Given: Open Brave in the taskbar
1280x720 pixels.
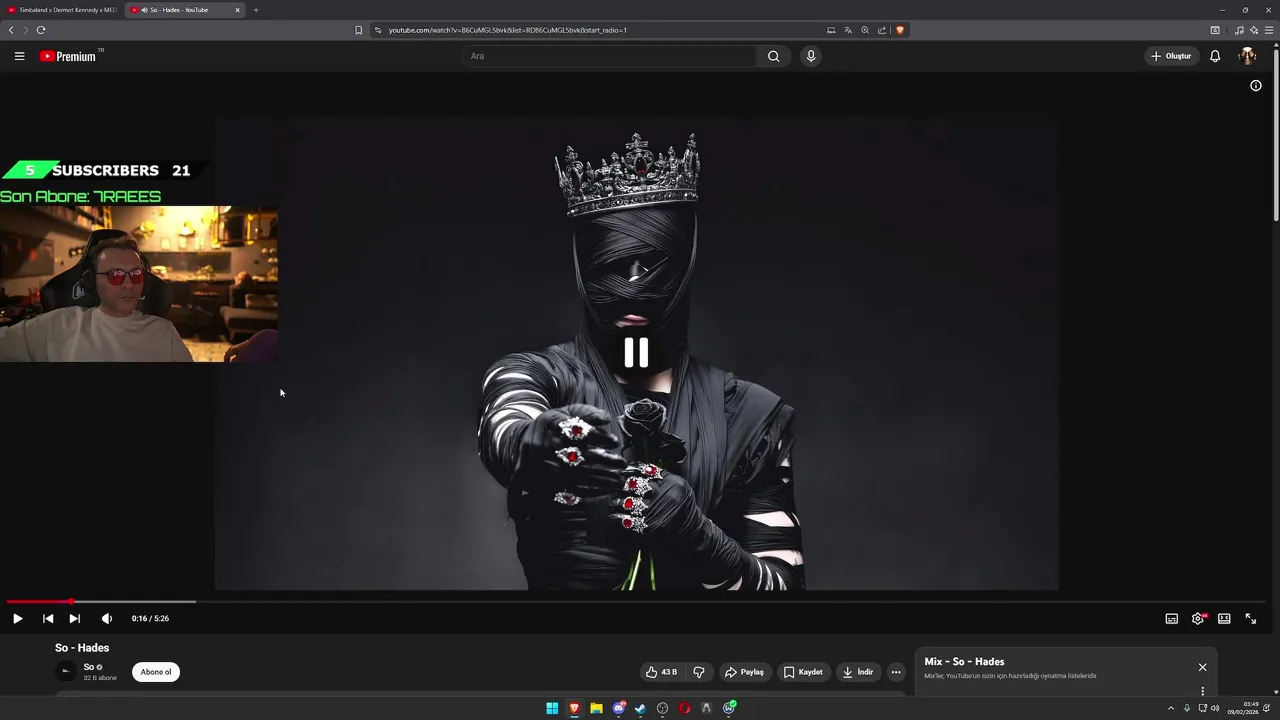Looking at the screenshot, I should coord(574,708).
